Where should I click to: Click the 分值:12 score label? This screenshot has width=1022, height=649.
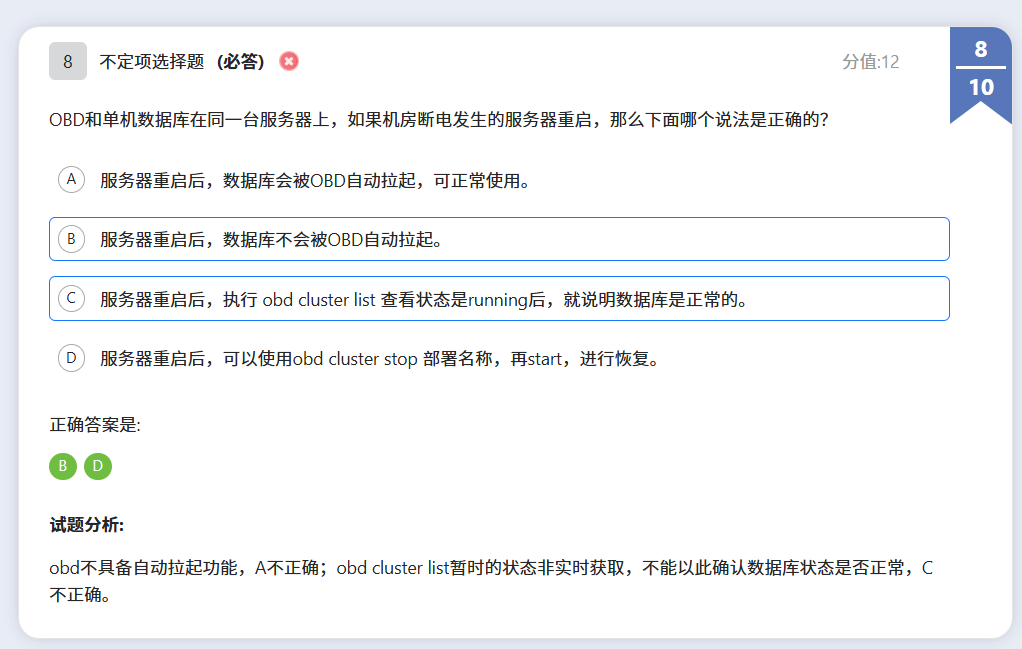pyautogui.click(x=870, y=62)
